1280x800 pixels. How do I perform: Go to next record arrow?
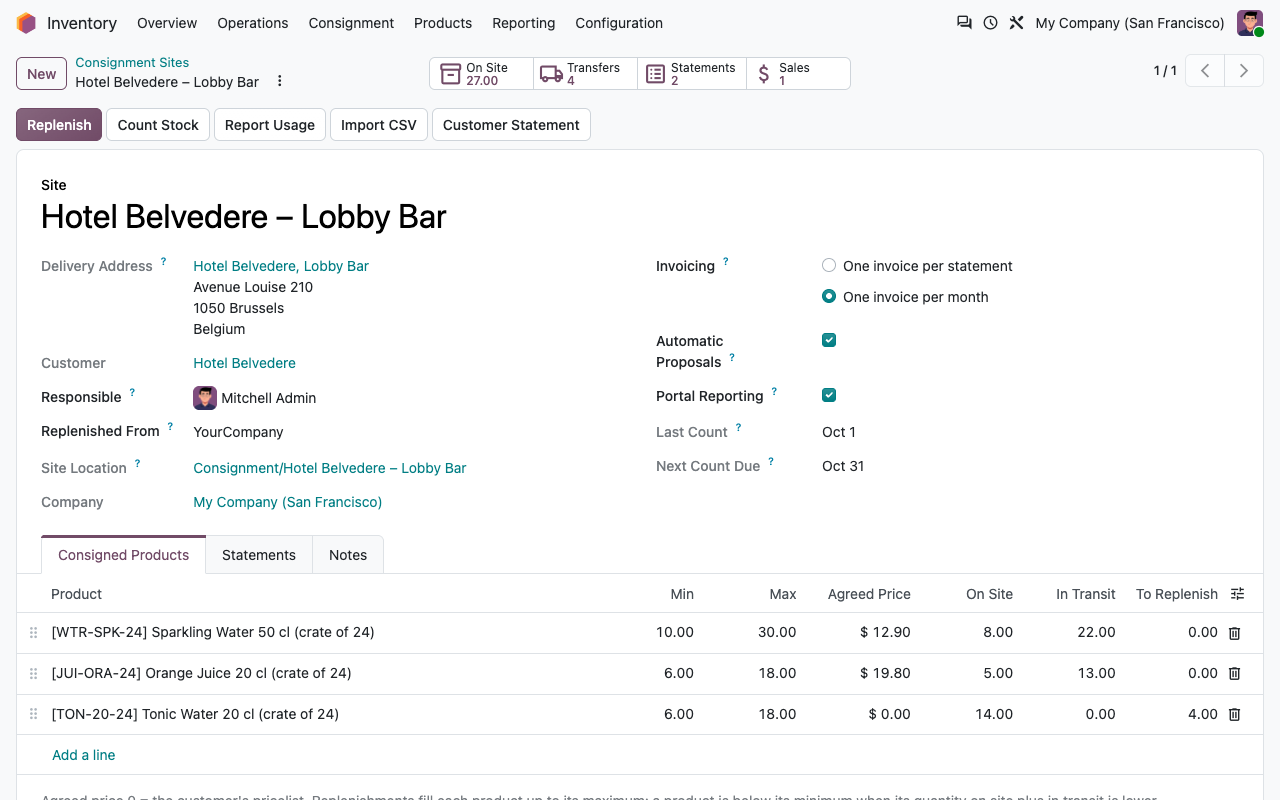tap(1244, 71)
